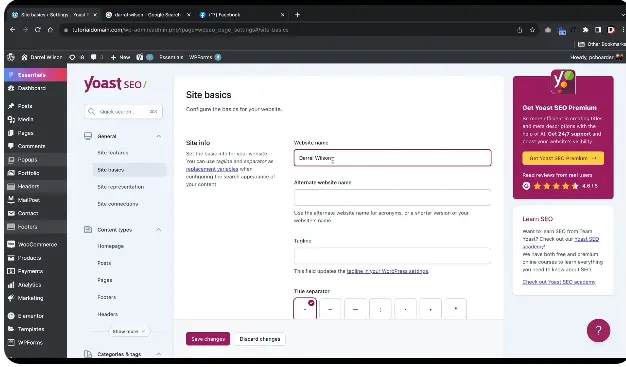626x367 pixels.
Task: Click Get Yoast SEO Premium button
Action: [563, 158]
